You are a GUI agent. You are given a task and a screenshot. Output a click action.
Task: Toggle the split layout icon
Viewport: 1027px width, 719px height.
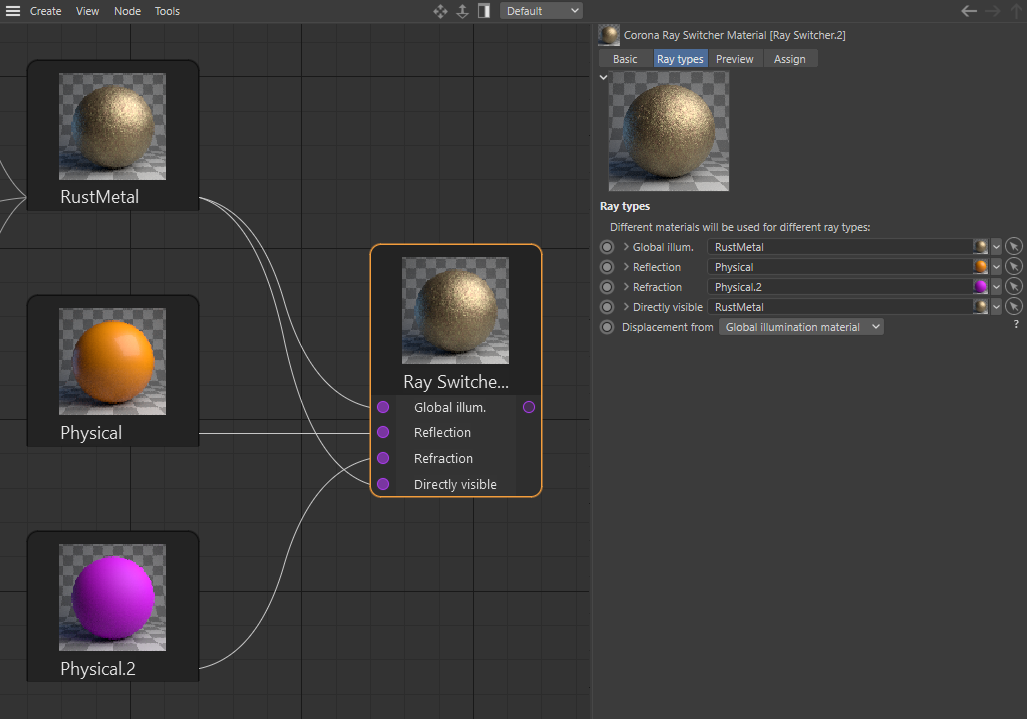point(484,11)
